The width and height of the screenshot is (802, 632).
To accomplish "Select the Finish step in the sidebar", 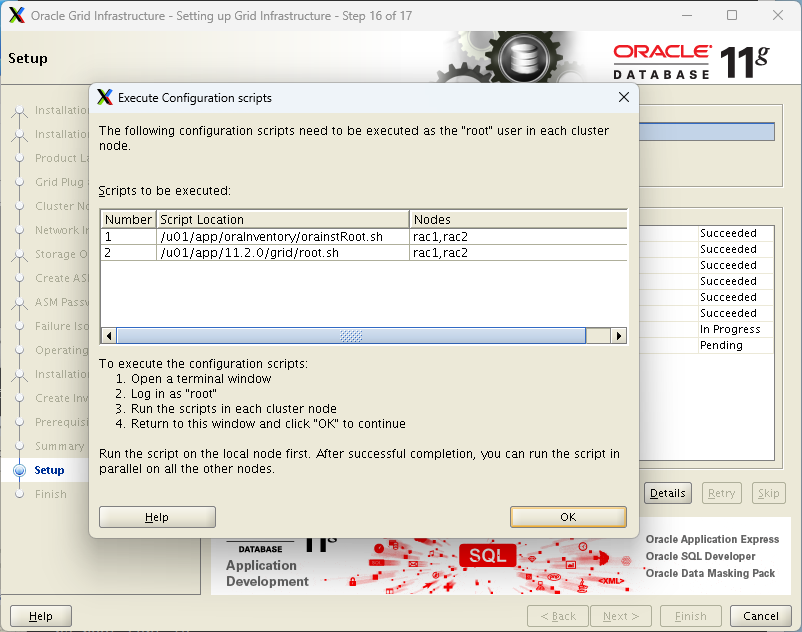I will 51,494.
